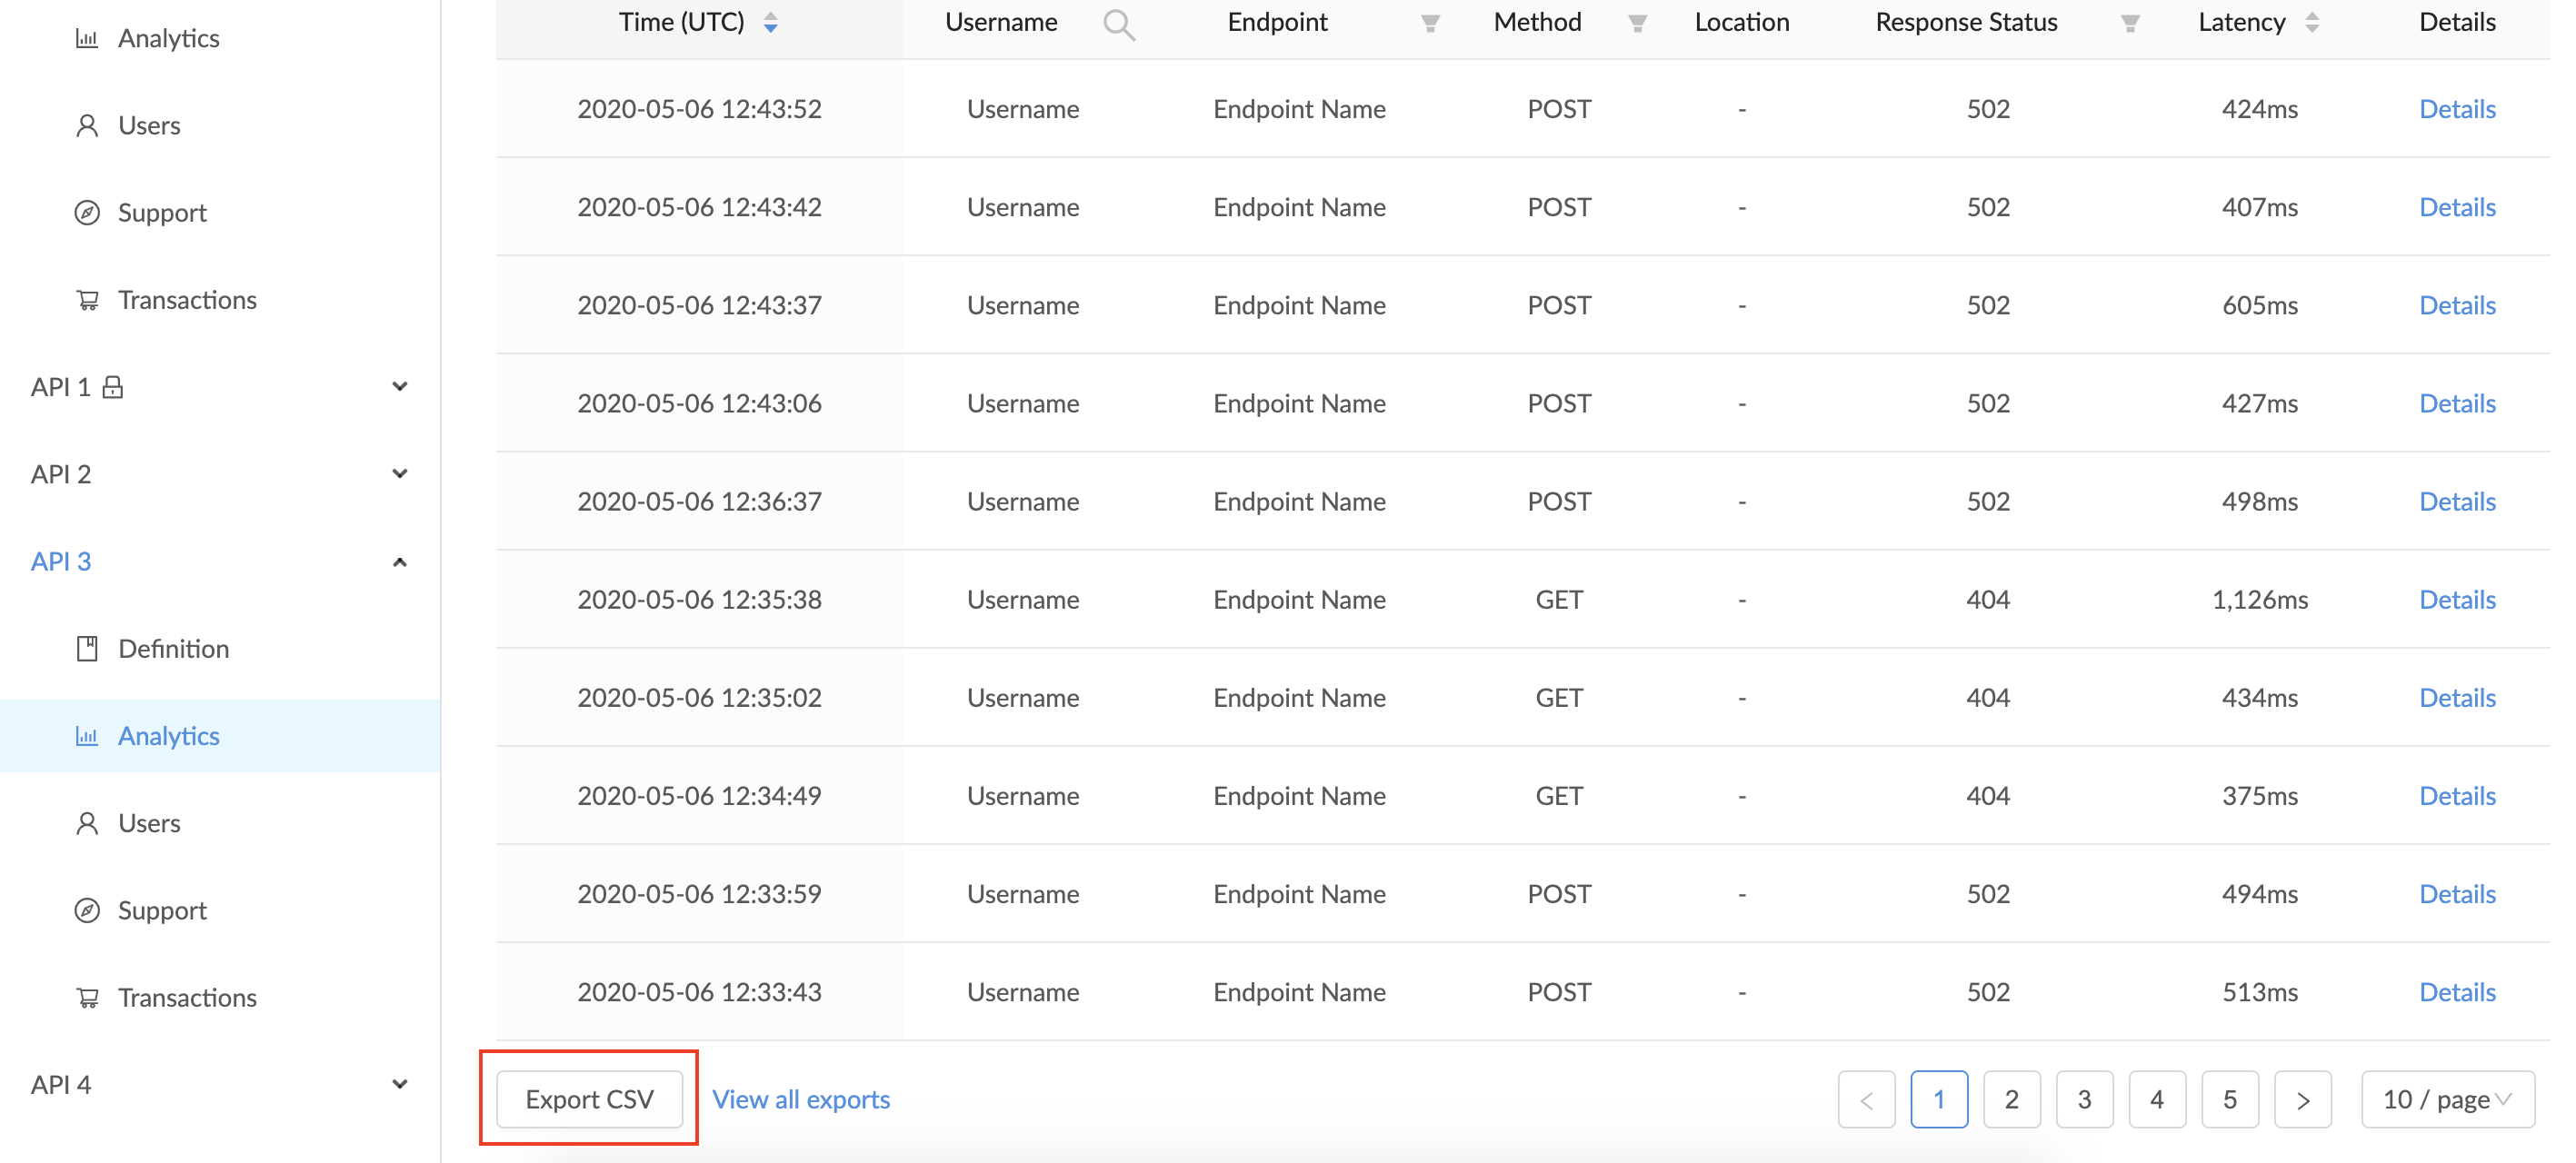2576x1163 pixels.
Task: Open Transactions under API 3
Action: point(187,998)
